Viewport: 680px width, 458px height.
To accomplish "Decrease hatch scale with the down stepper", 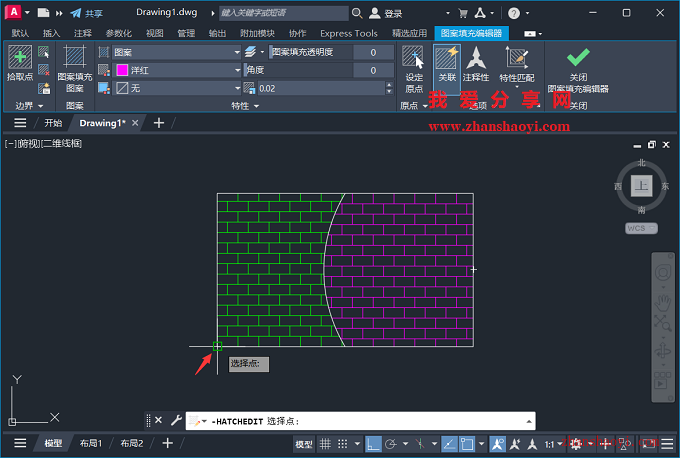I will [x=389, y=92].
